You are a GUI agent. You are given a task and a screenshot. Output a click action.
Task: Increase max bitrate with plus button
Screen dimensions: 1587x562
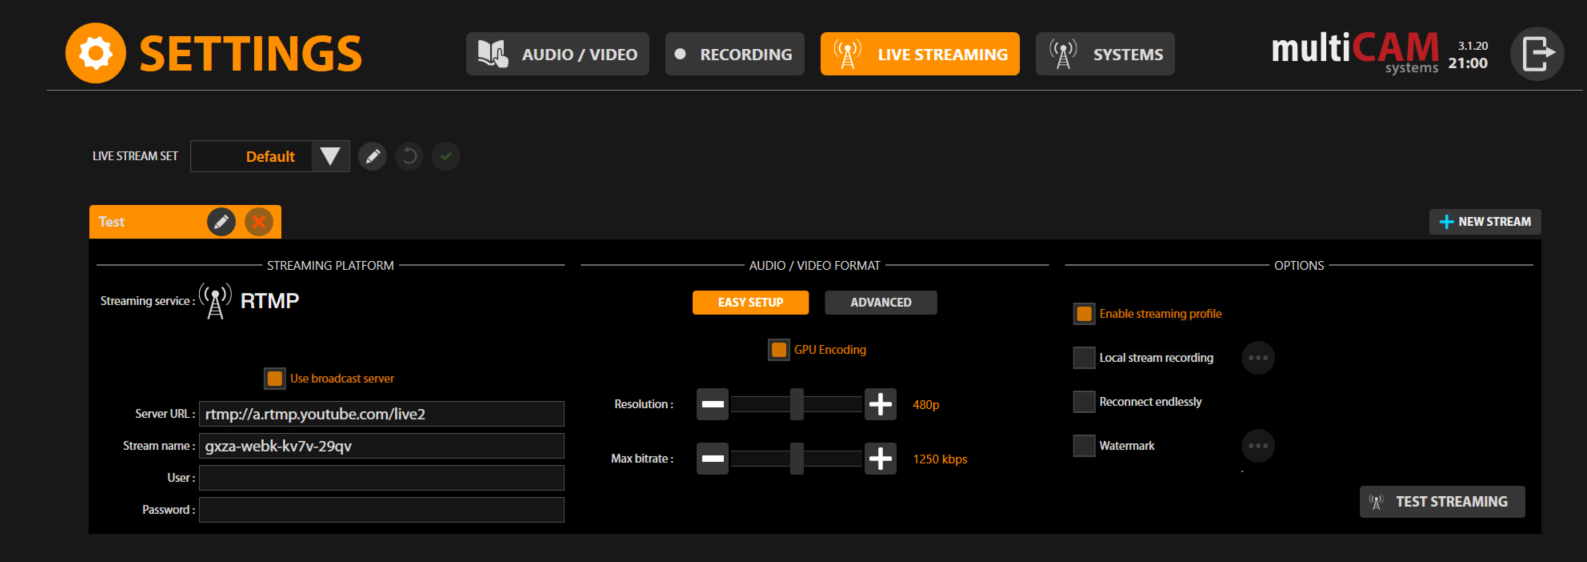pos(880,459)
